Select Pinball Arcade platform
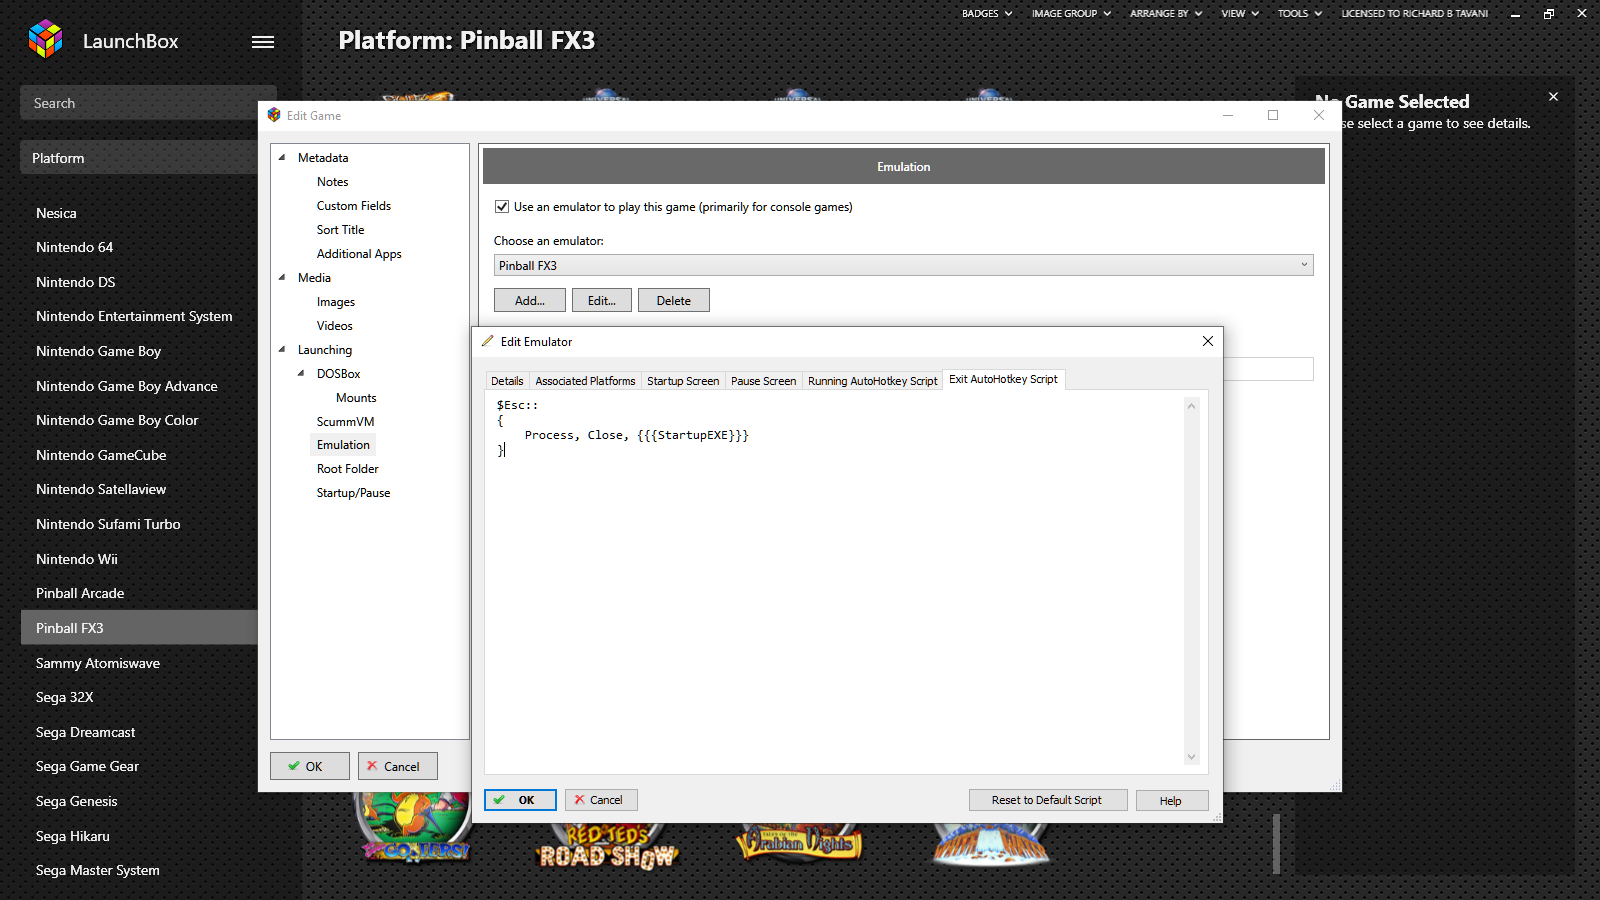 pyautogui.click(x=80, y=593)
